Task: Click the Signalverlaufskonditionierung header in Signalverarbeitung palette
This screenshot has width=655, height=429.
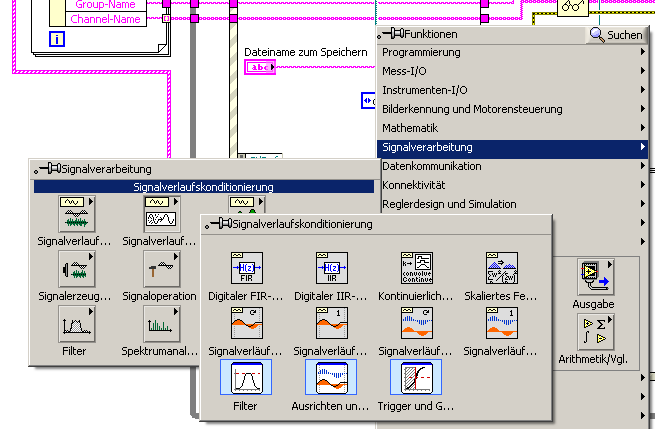Action: (x=204, y=187)
